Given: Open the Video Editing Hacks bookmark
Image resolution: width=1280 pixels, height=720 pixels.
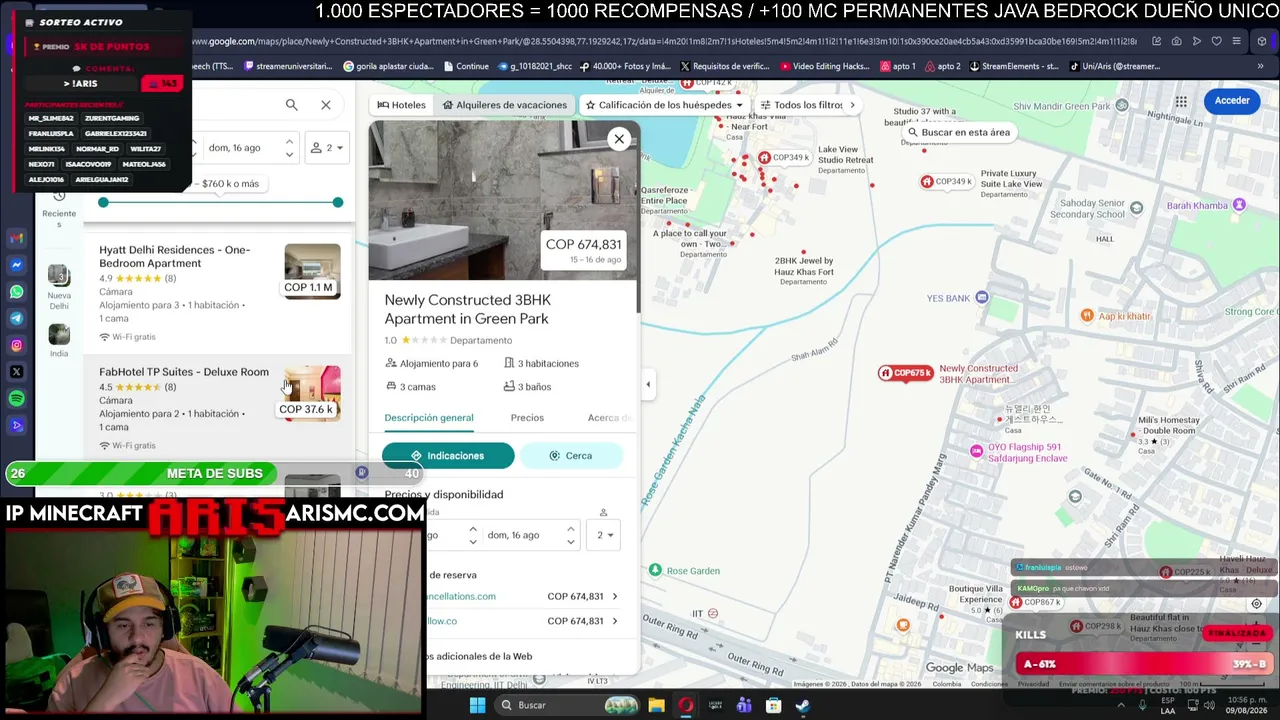Looking at the screenshot, I should (825, 66).
